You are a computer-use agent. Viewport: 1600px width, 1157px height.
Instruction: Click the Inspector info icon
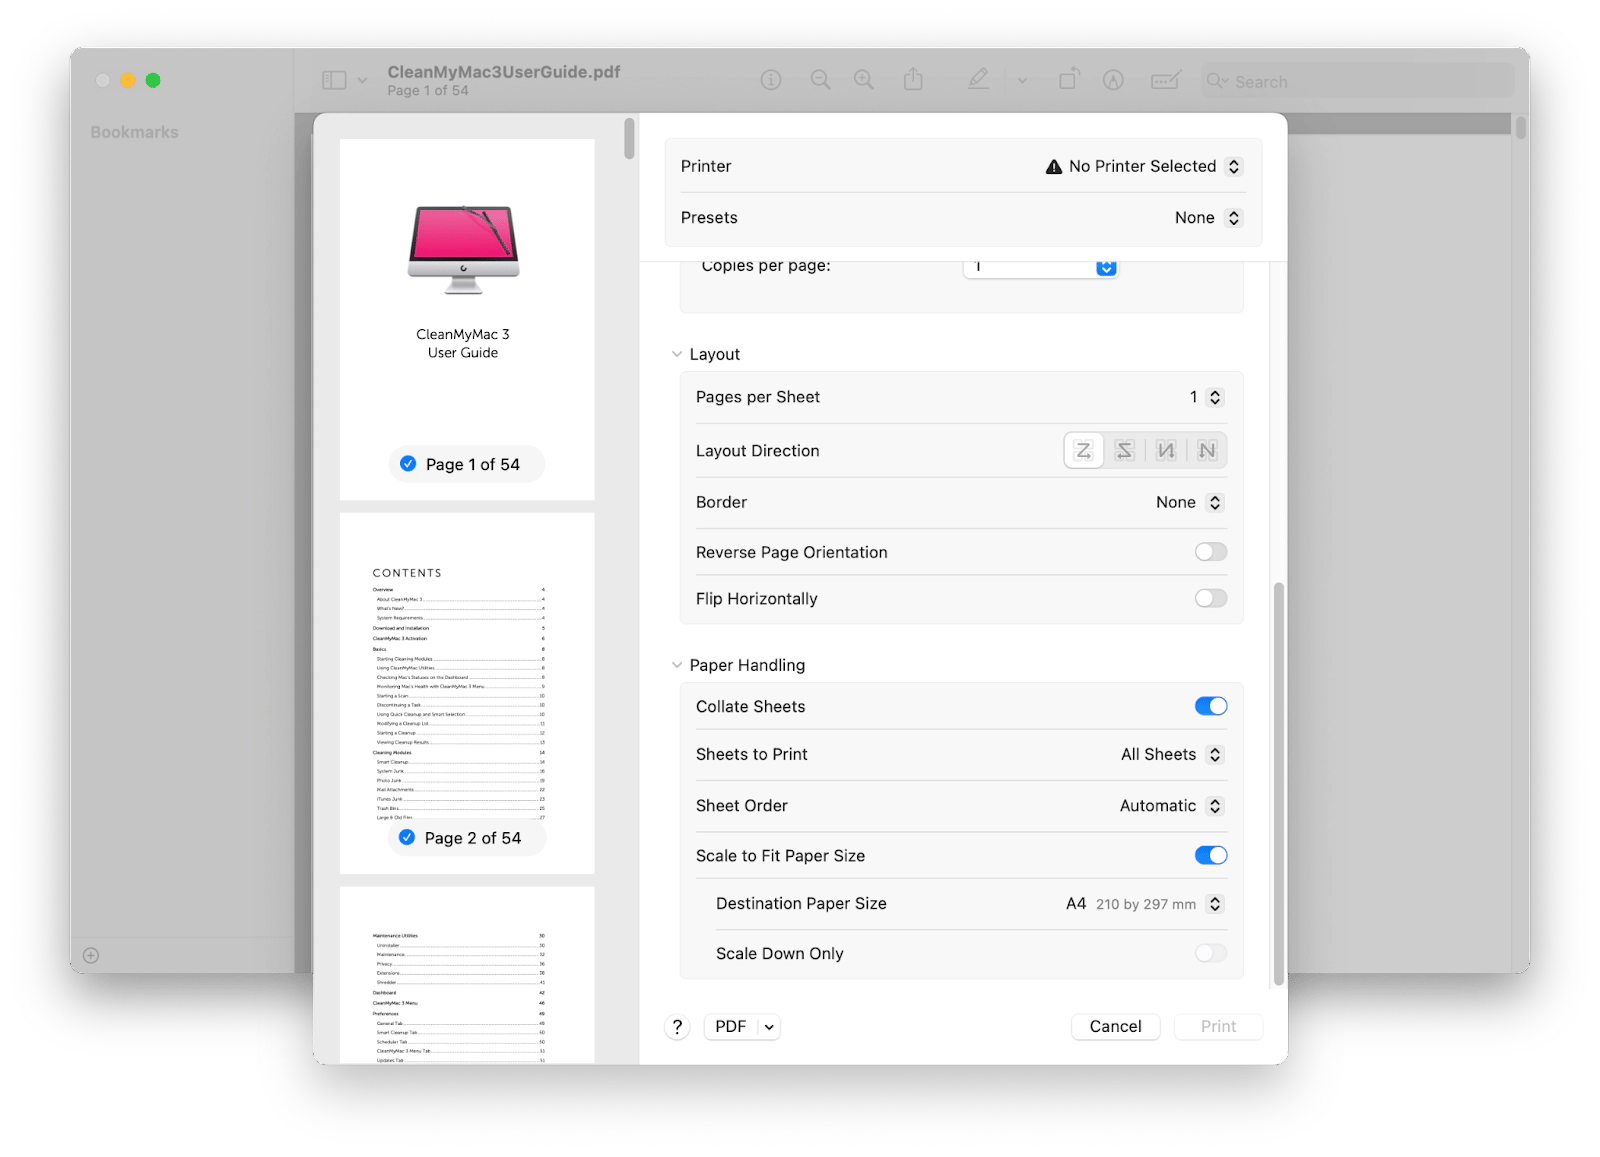[770, 80]
